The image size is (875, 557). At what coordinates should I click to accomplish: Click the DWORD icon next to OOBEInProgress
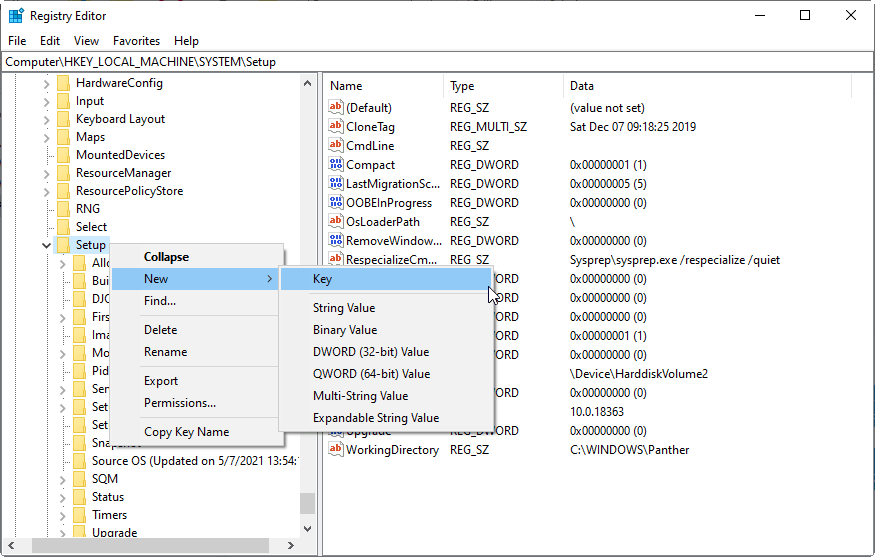coord(336,202)
